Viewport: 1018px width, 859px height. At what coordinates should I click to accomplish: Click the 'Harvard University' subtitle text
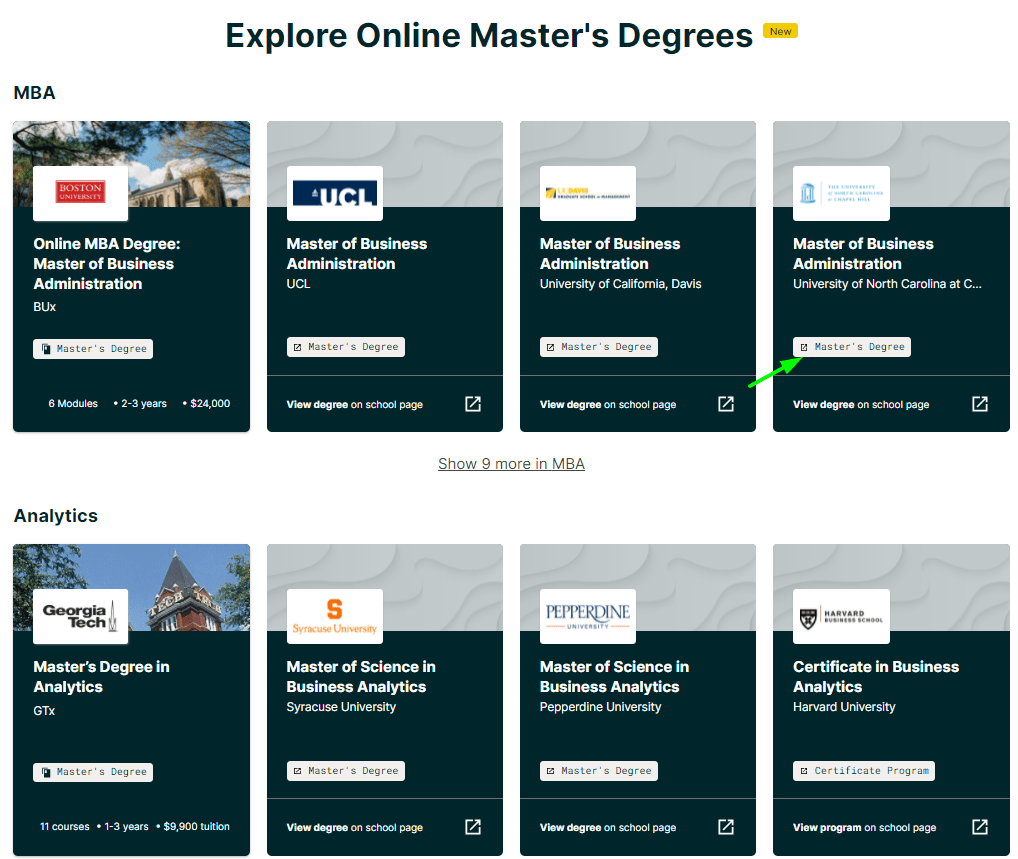[844, 707]
